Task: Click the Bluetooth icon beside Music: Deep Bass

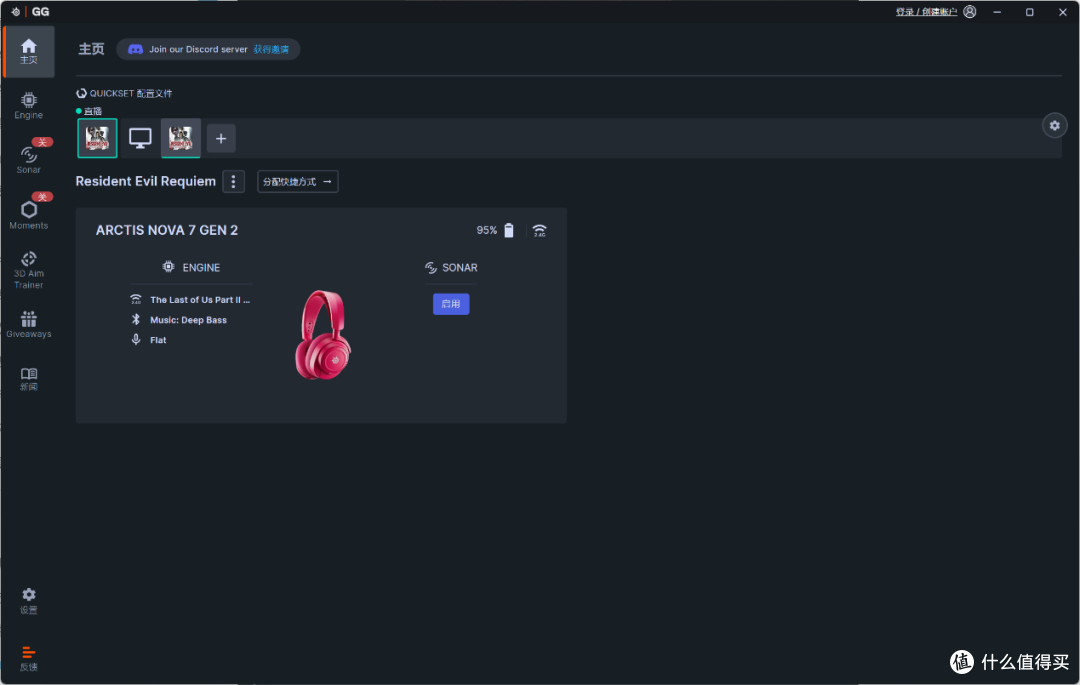Action: [136, 319]
